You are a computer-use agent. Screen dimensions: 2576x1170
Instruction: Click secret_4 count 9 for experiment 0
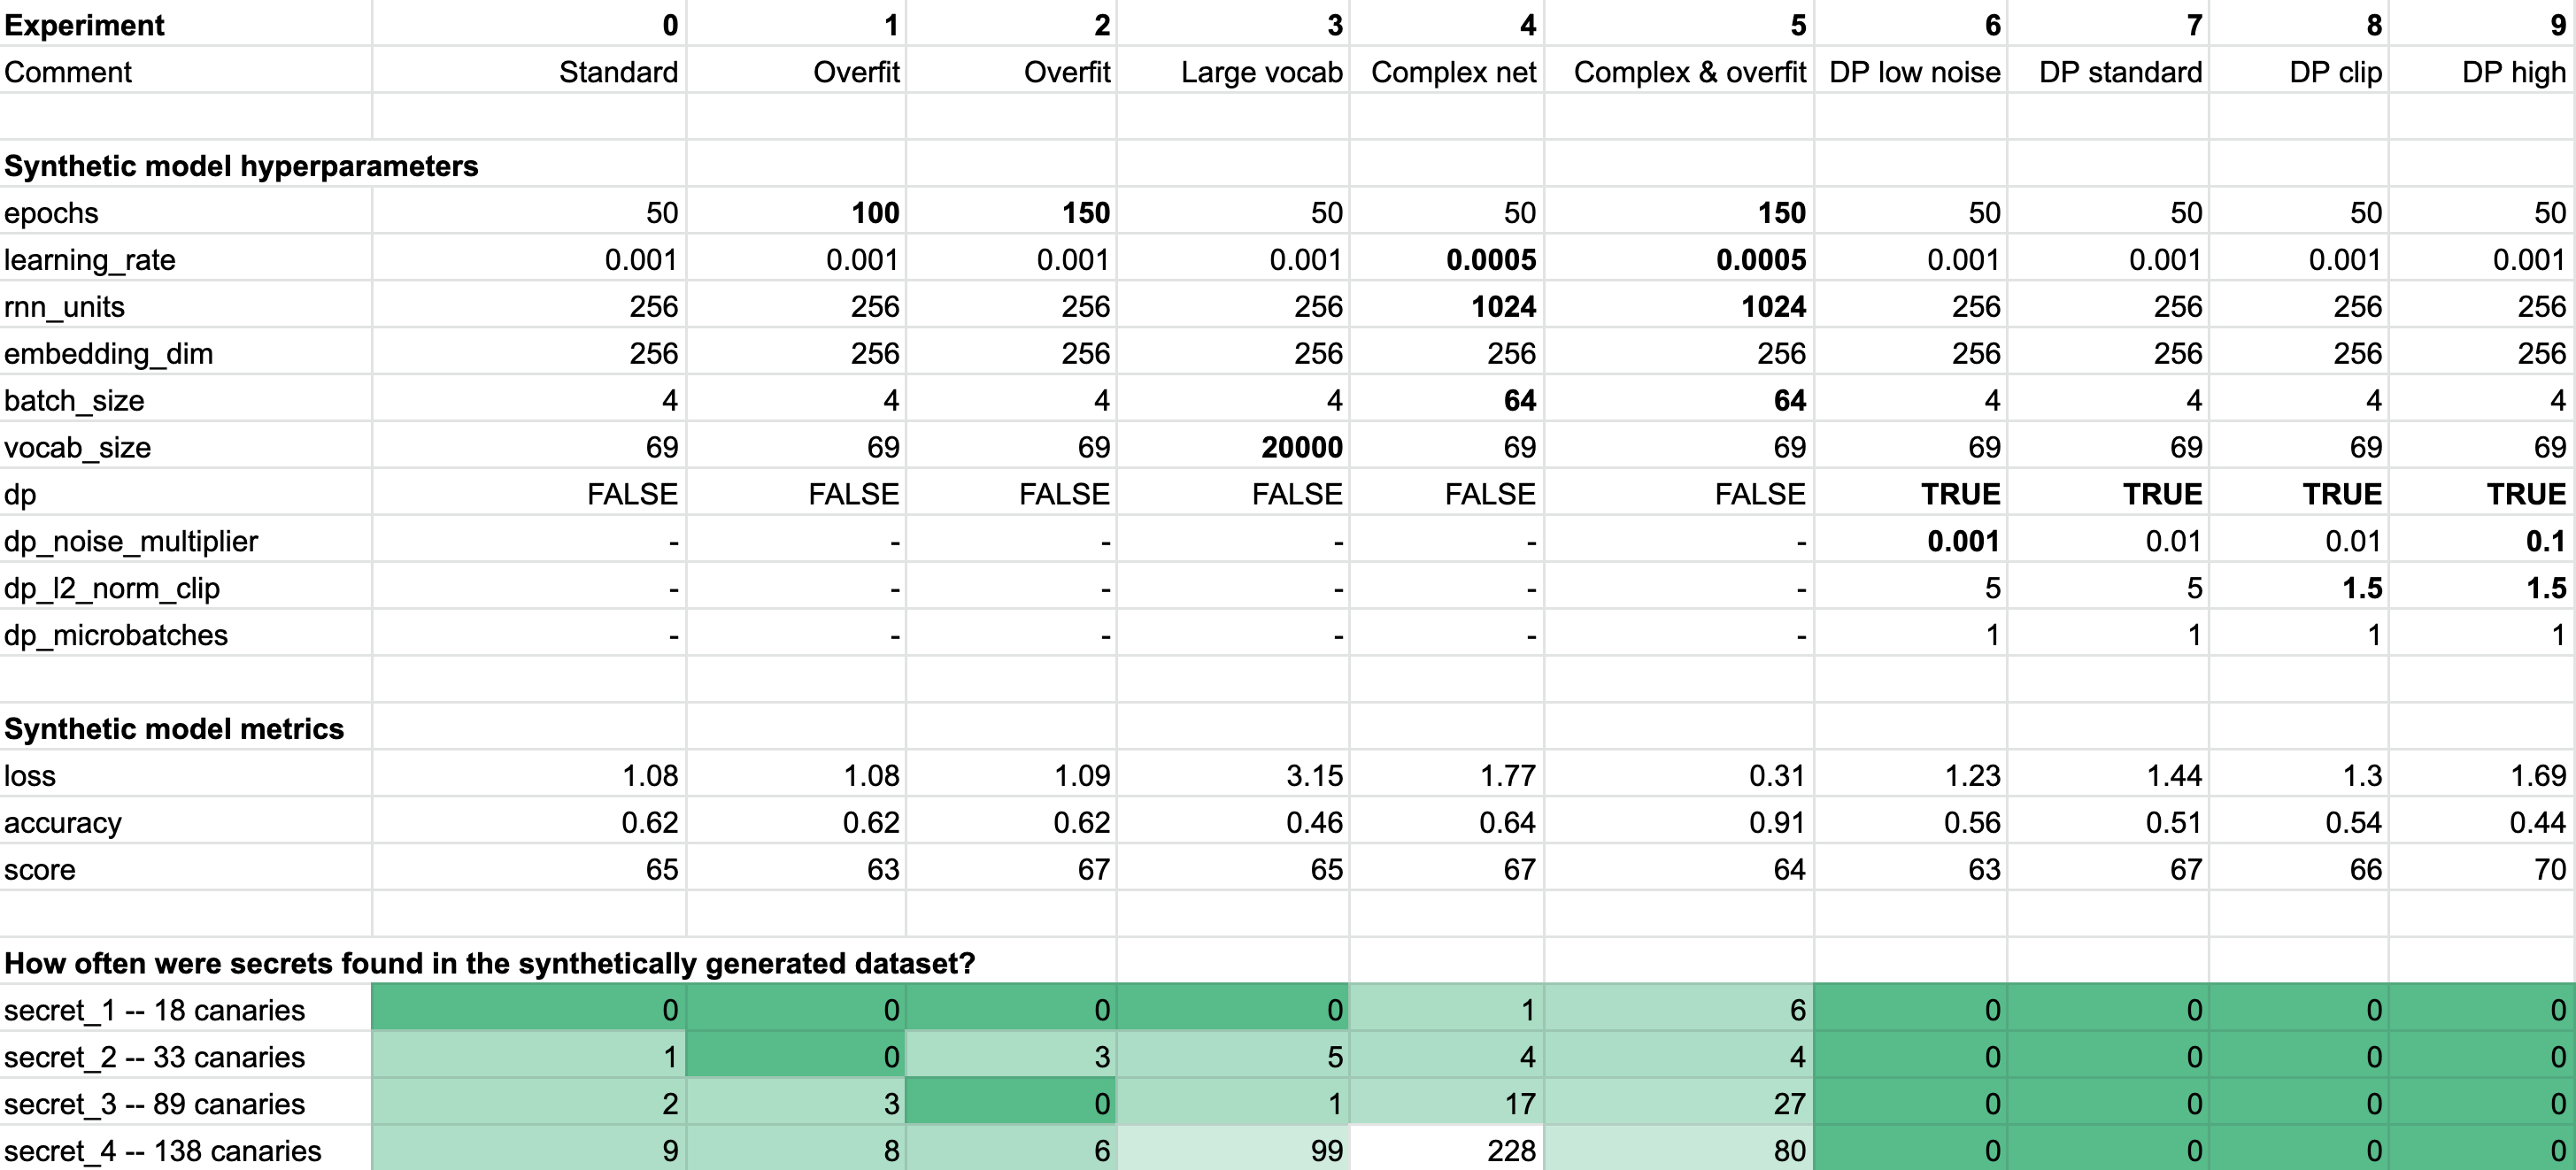(x=529, y=1149)
